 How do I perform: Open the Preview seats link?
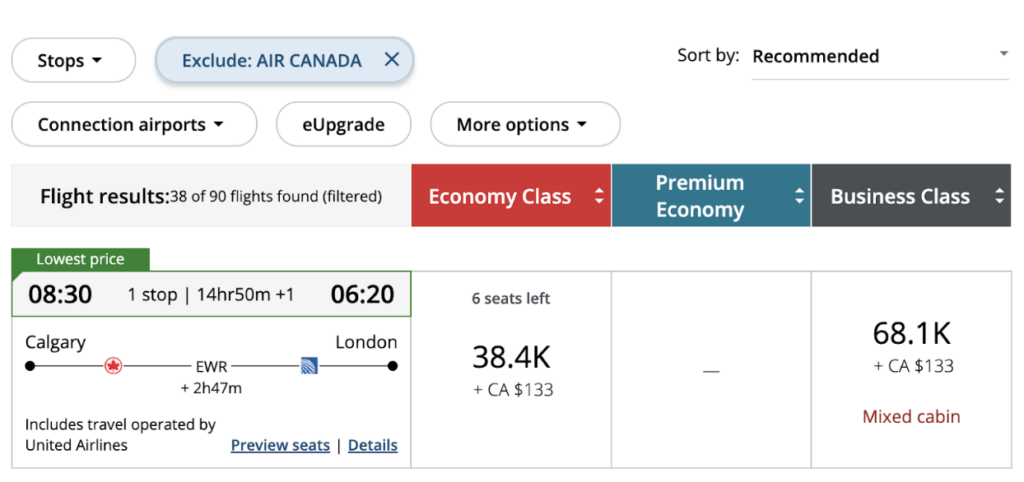(x=280, y=445)
